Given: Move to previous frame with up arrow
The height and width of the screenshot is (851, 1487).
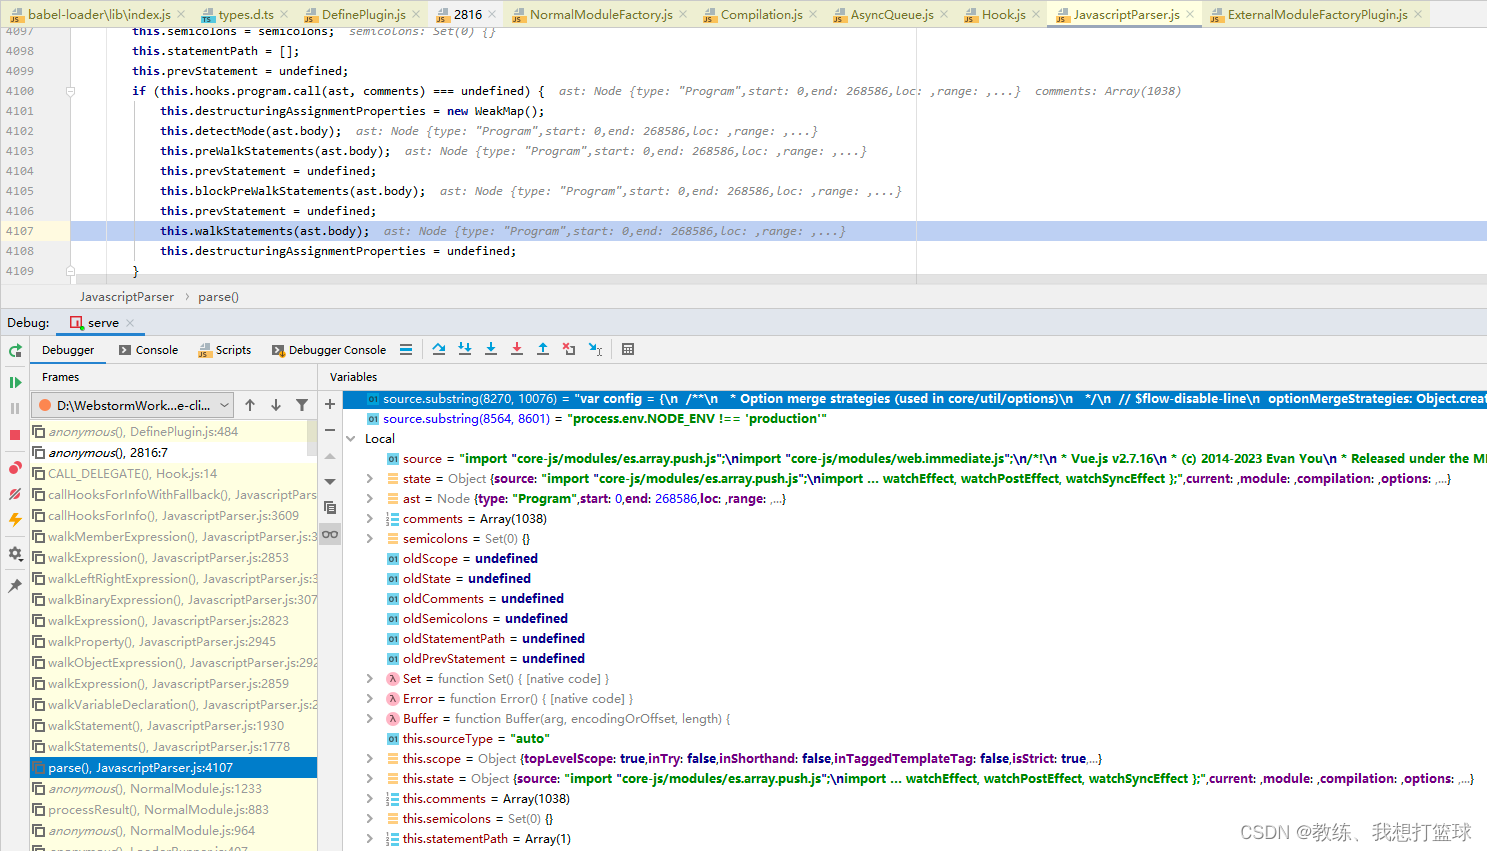Looking at the screenshot, I should coord(250,405).
